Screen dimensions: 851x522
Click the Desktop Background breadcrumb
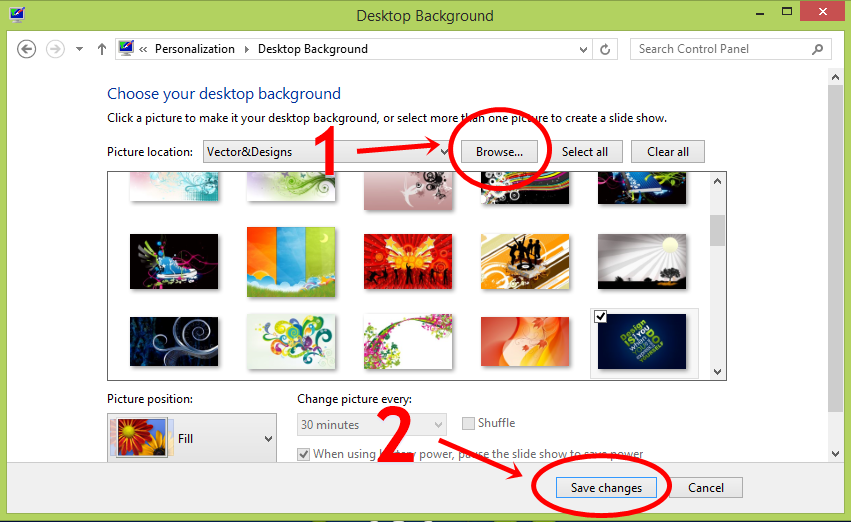[x=313, y=49]
